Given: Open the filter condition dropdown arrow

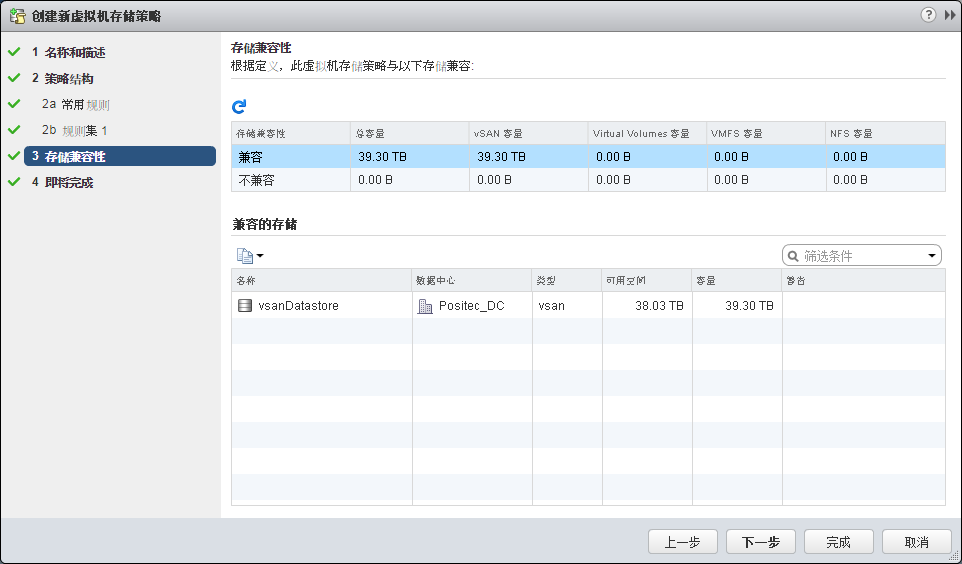Looking at the screenshot, I should 932,256.
